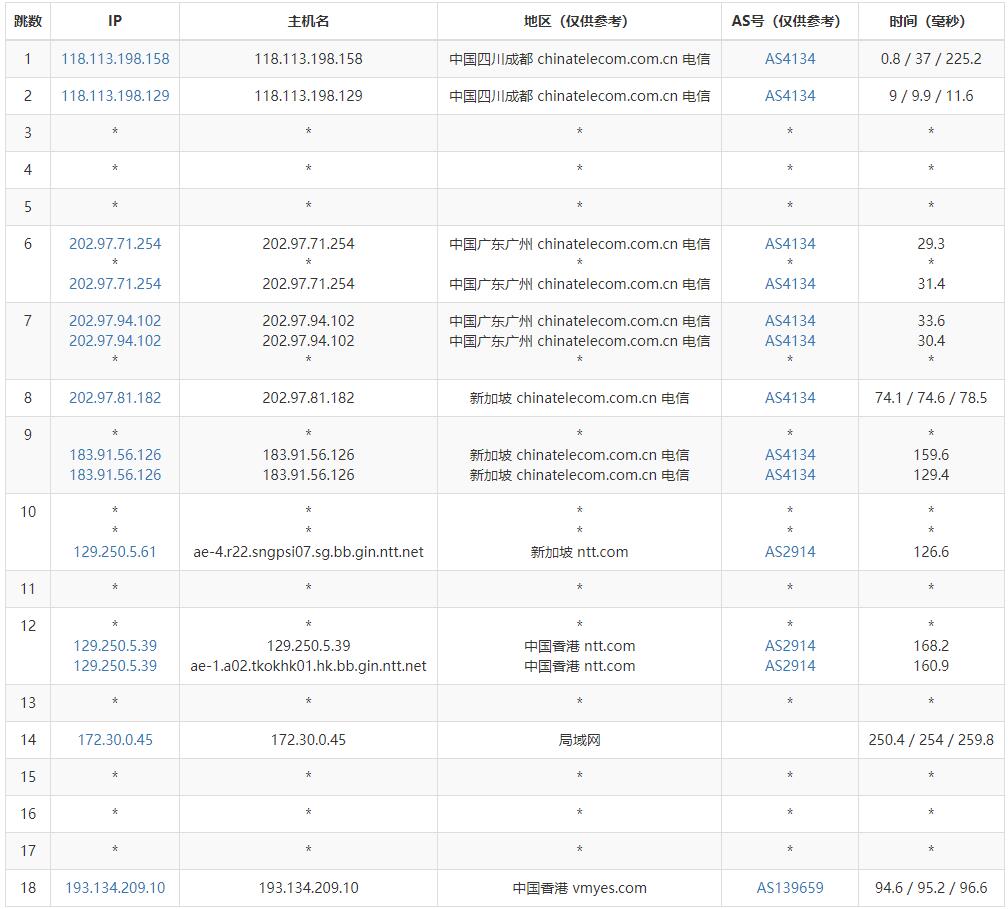The height and width of the screenshot is (909, 1008).
Task: Click the 新加坡 ntt.com region cell
Action: [x=579, y=552]
